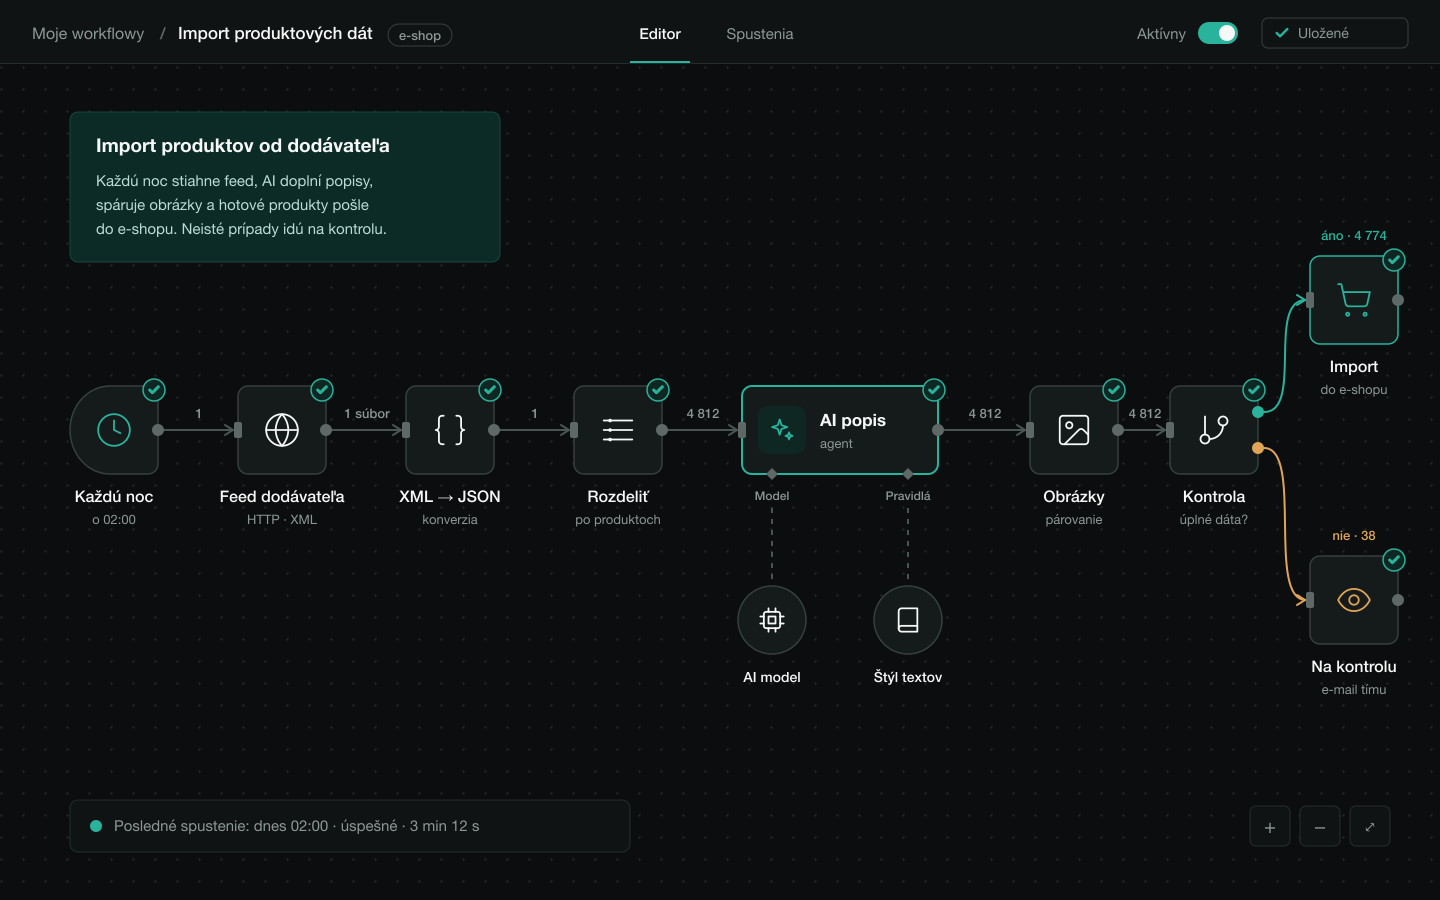1440x900 pixels.
Task: Open the AI model chip sub-node
Action: point(772,620)
